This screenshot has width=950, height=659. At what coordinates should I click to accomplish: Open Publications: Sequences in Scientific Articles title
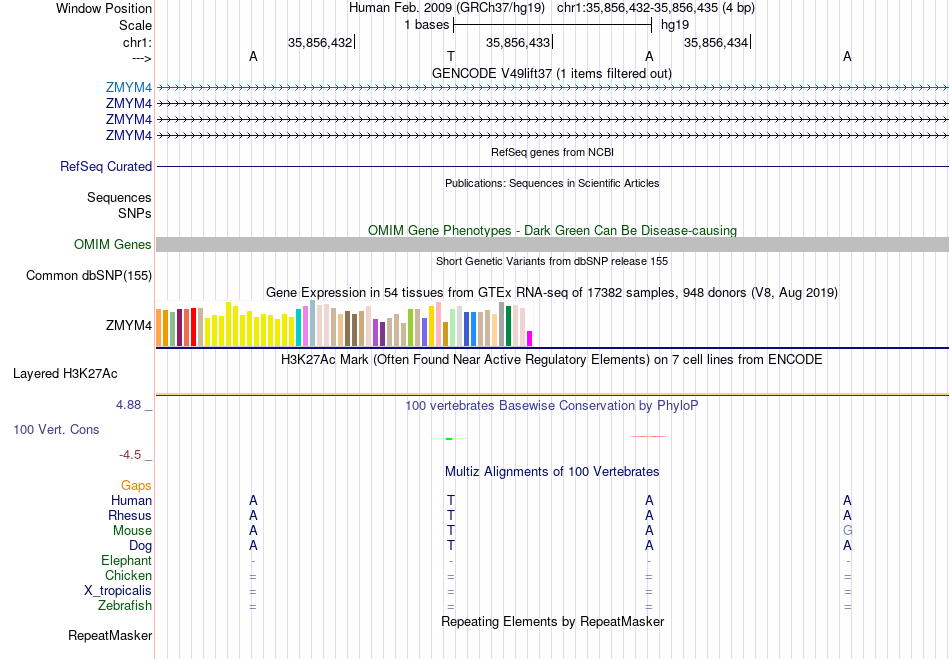(552, 184)
